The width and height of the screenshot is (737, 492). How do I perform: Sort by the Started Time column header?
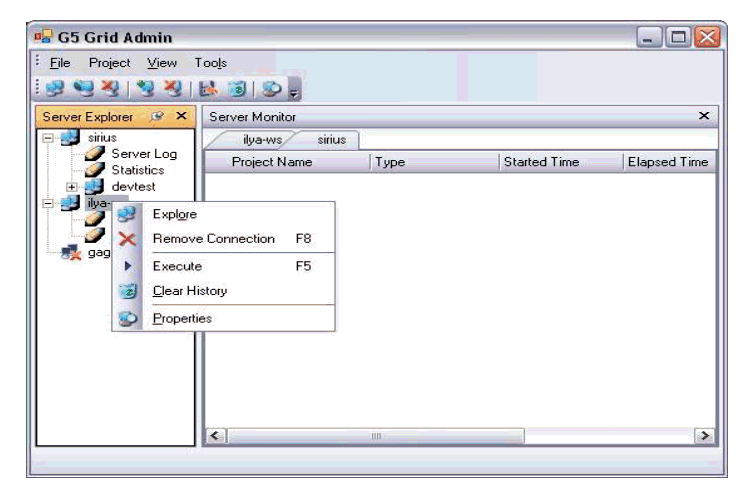[x=540, y=162]
